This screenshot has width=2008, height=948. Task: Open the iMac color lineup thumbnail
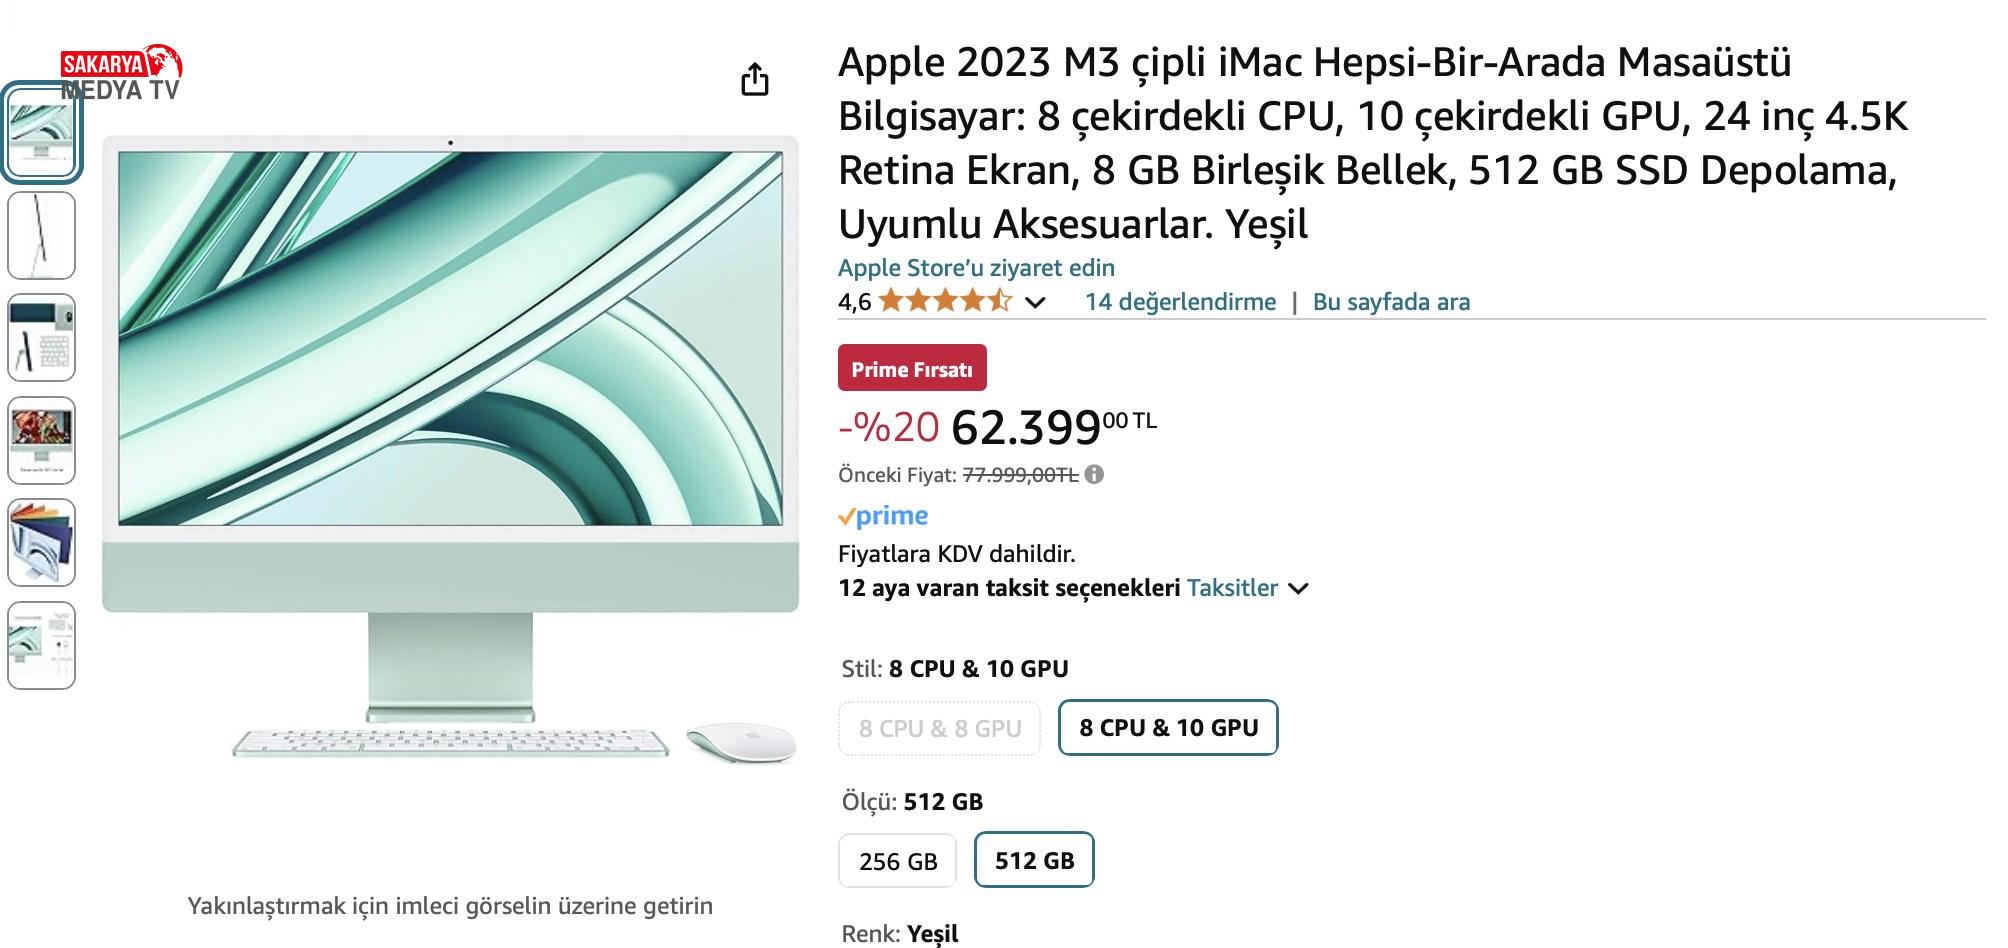coord(41,542)
